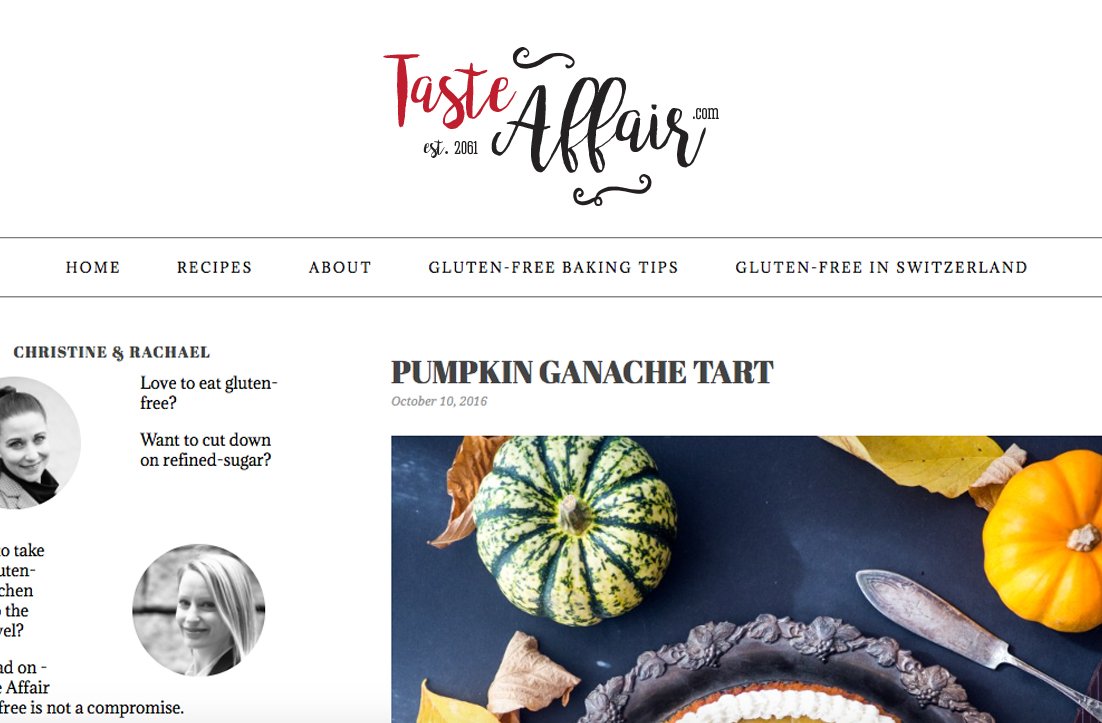1102x723 pixels.
Task: Open the Recipes menu item
Action: [x=214, y=268]
